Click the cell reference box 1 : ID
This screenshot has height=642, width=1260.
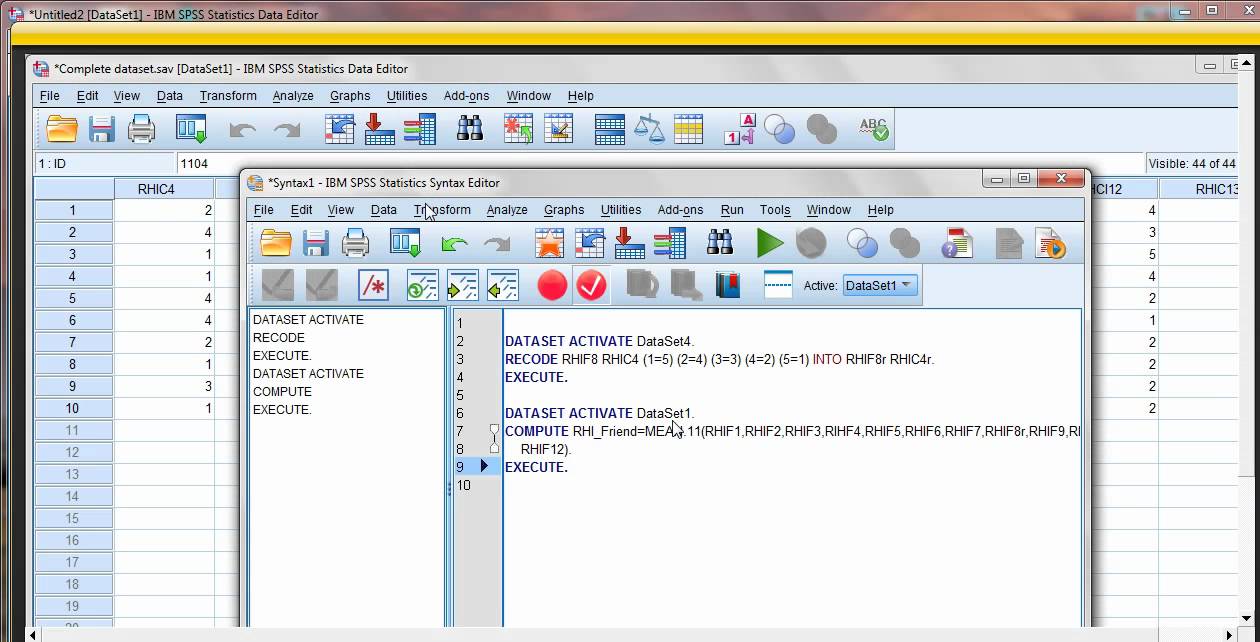[x=105, y=164]
